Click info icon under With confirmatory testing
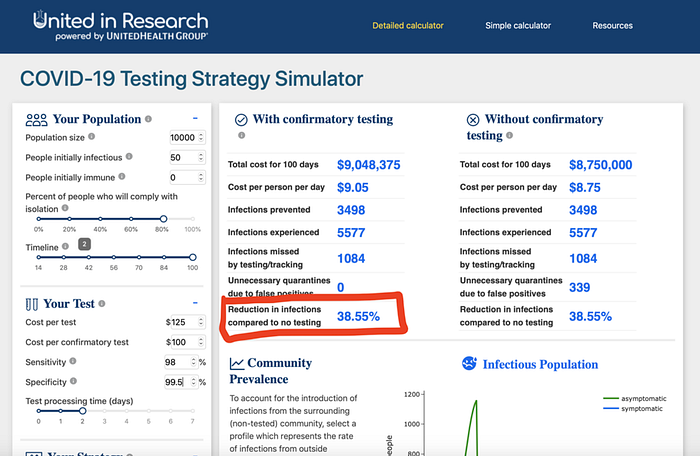This screenshot has width=700, height=456. 242,135
